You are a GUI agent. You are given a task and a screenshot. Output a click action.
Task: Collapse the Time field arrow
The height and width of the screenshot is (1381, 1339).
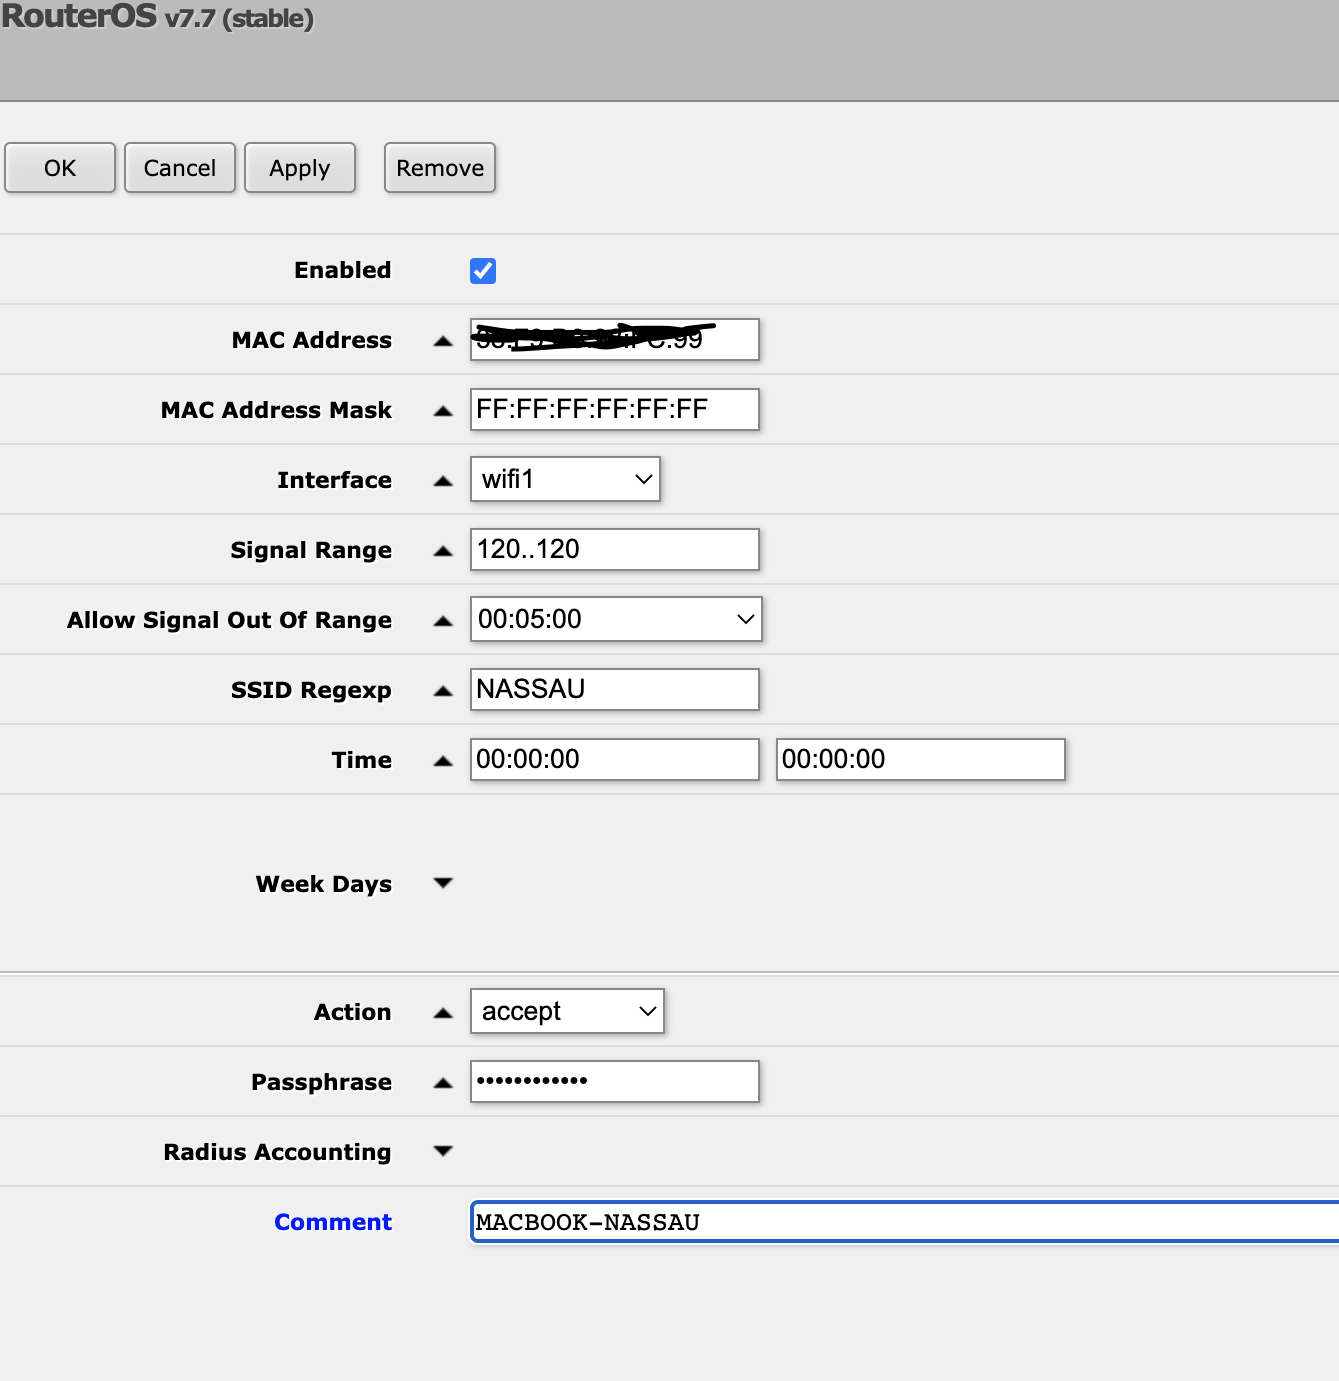443,761
